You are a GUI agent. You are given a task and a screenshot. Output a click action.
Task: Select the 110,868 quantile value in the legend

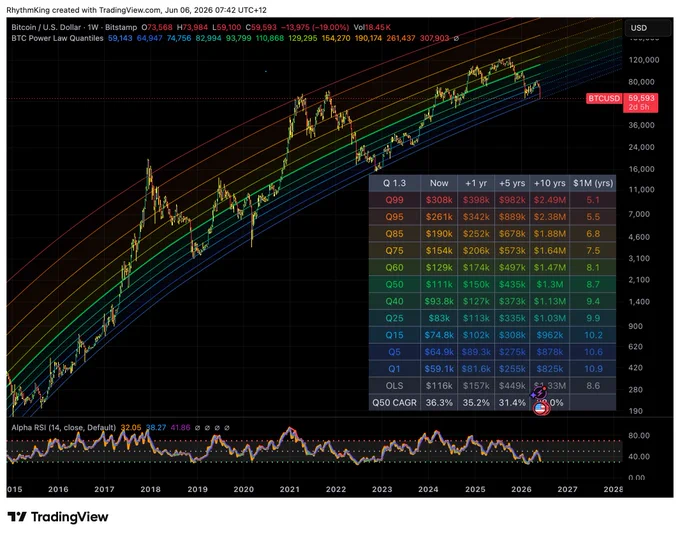269,38
